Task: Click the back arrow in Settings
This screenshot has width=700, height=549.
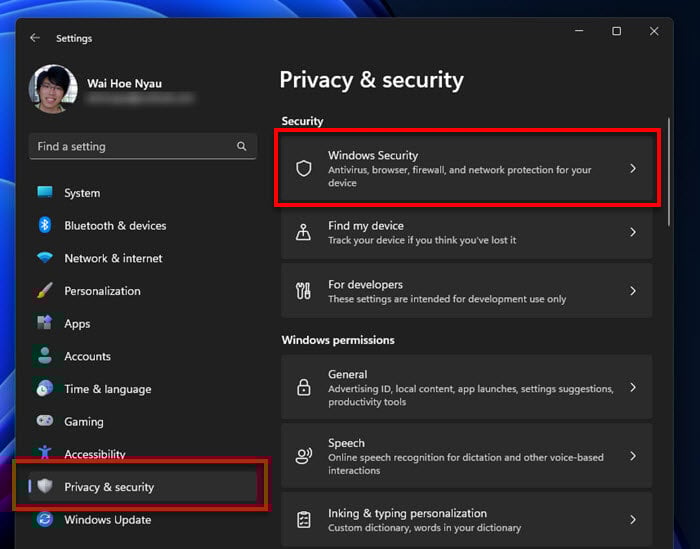Action: pyautogui.click(x=35, y=38)
